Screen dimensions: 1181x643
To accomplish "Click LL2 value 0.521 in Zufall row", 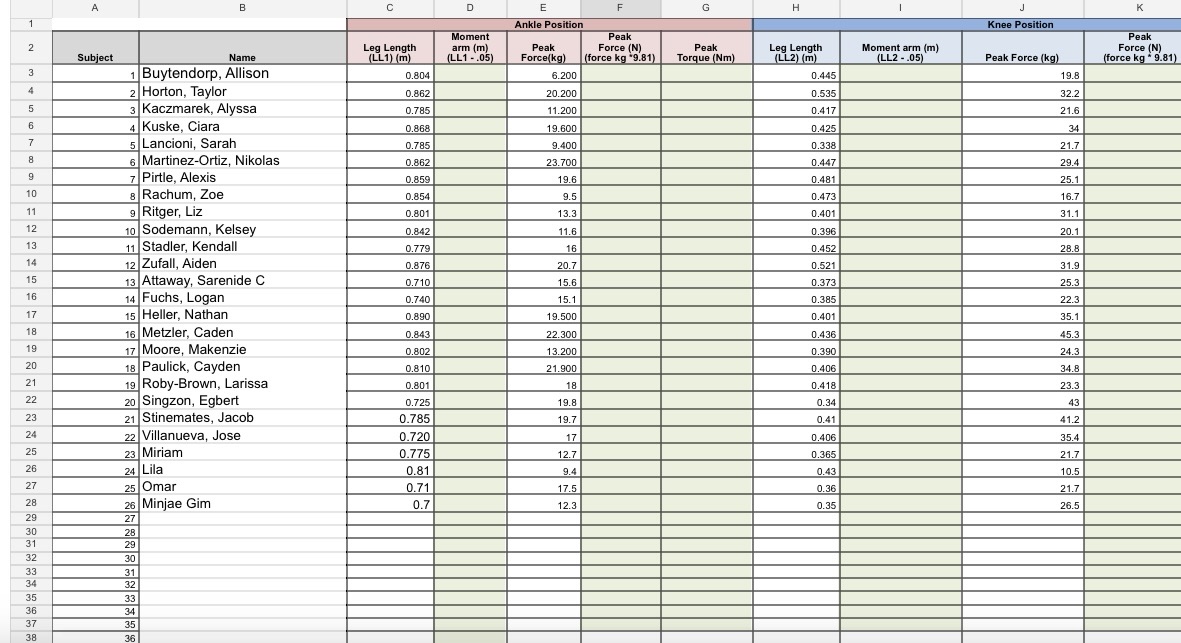I will point(796,264).
